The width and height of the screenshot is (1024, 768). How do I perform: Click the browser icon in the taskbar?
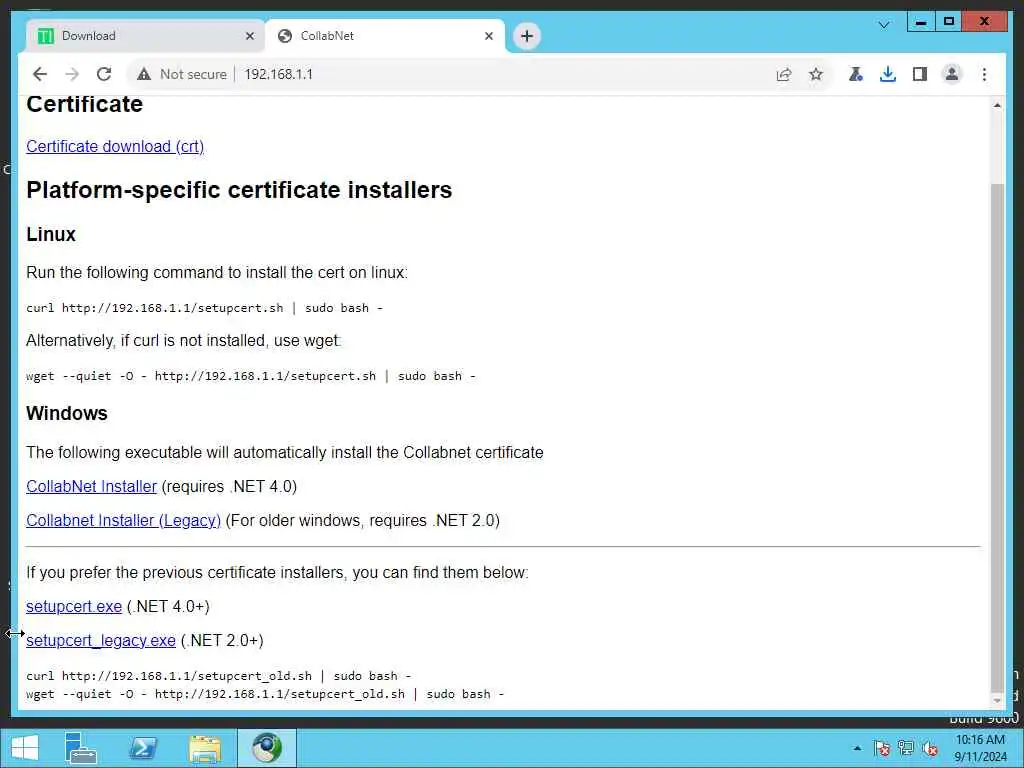pos(266,748)
